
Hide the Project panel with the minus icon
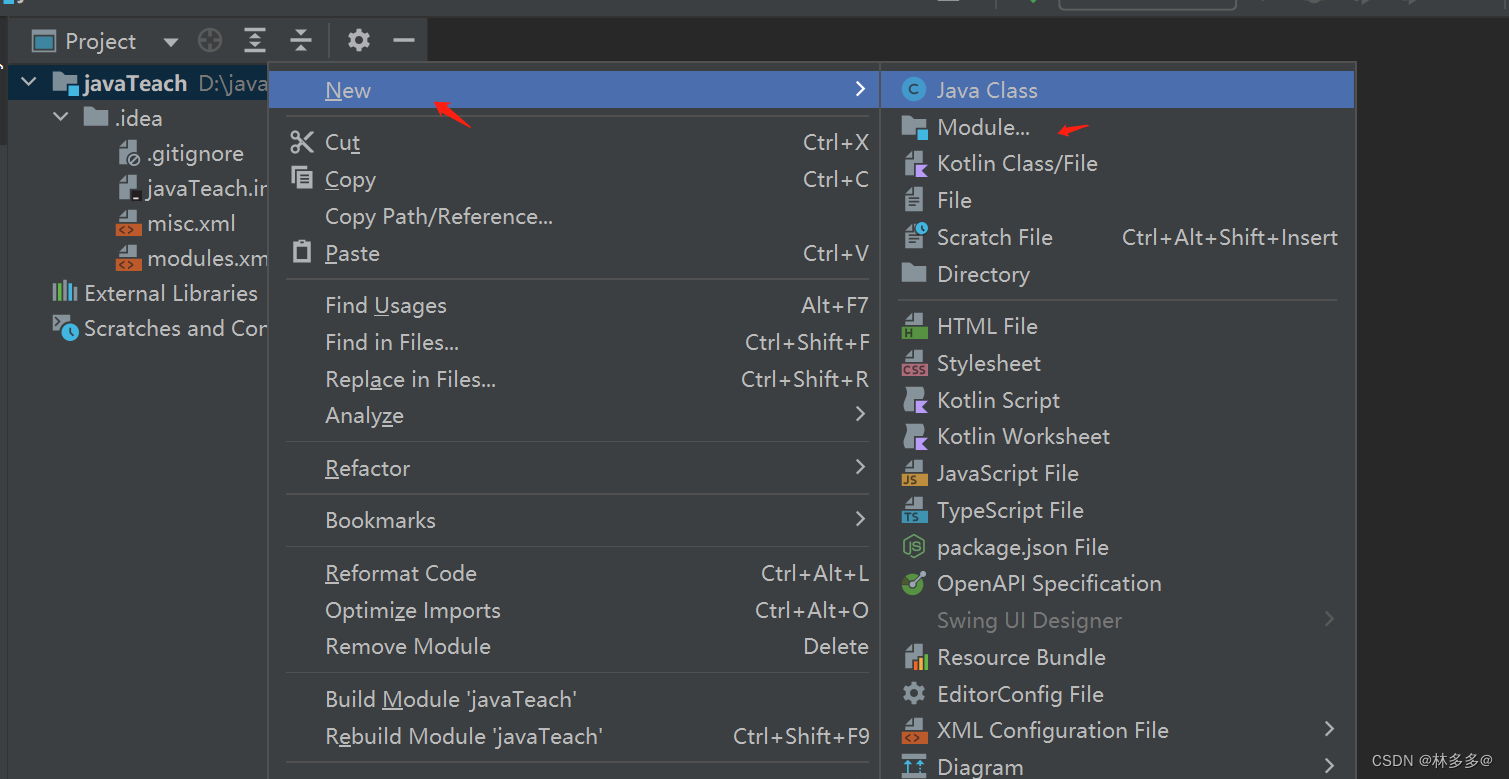[404, 40]
